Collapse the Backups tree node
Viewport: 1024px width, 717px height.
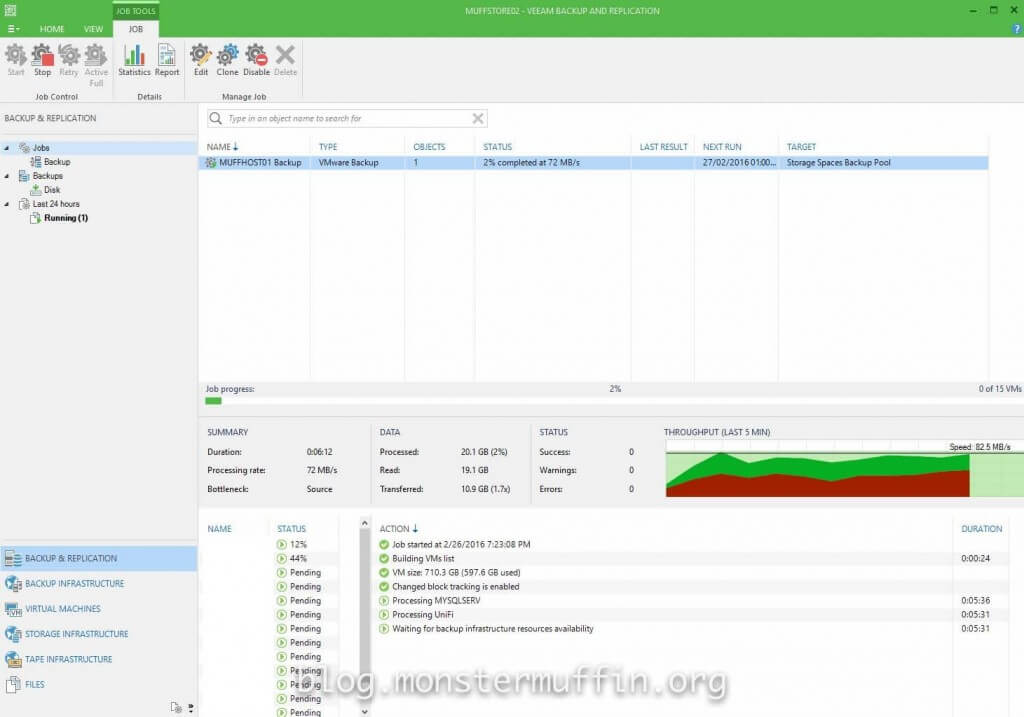[x=8, y=176]
